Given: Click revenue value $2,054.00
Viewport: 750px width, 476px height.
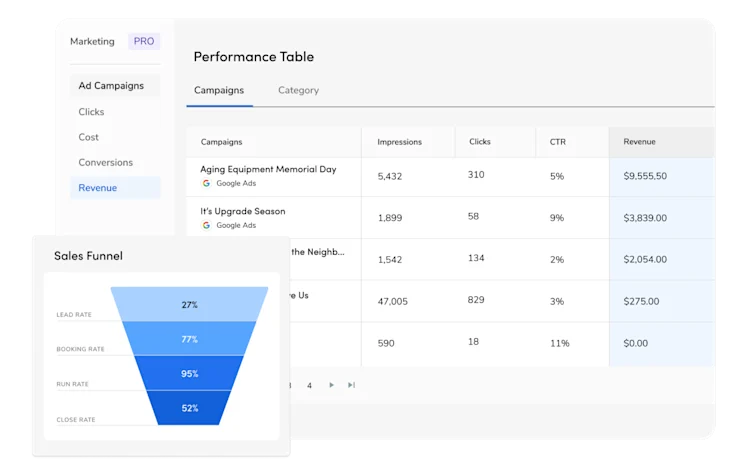Looking at the screenshot, I should point(645,259).
